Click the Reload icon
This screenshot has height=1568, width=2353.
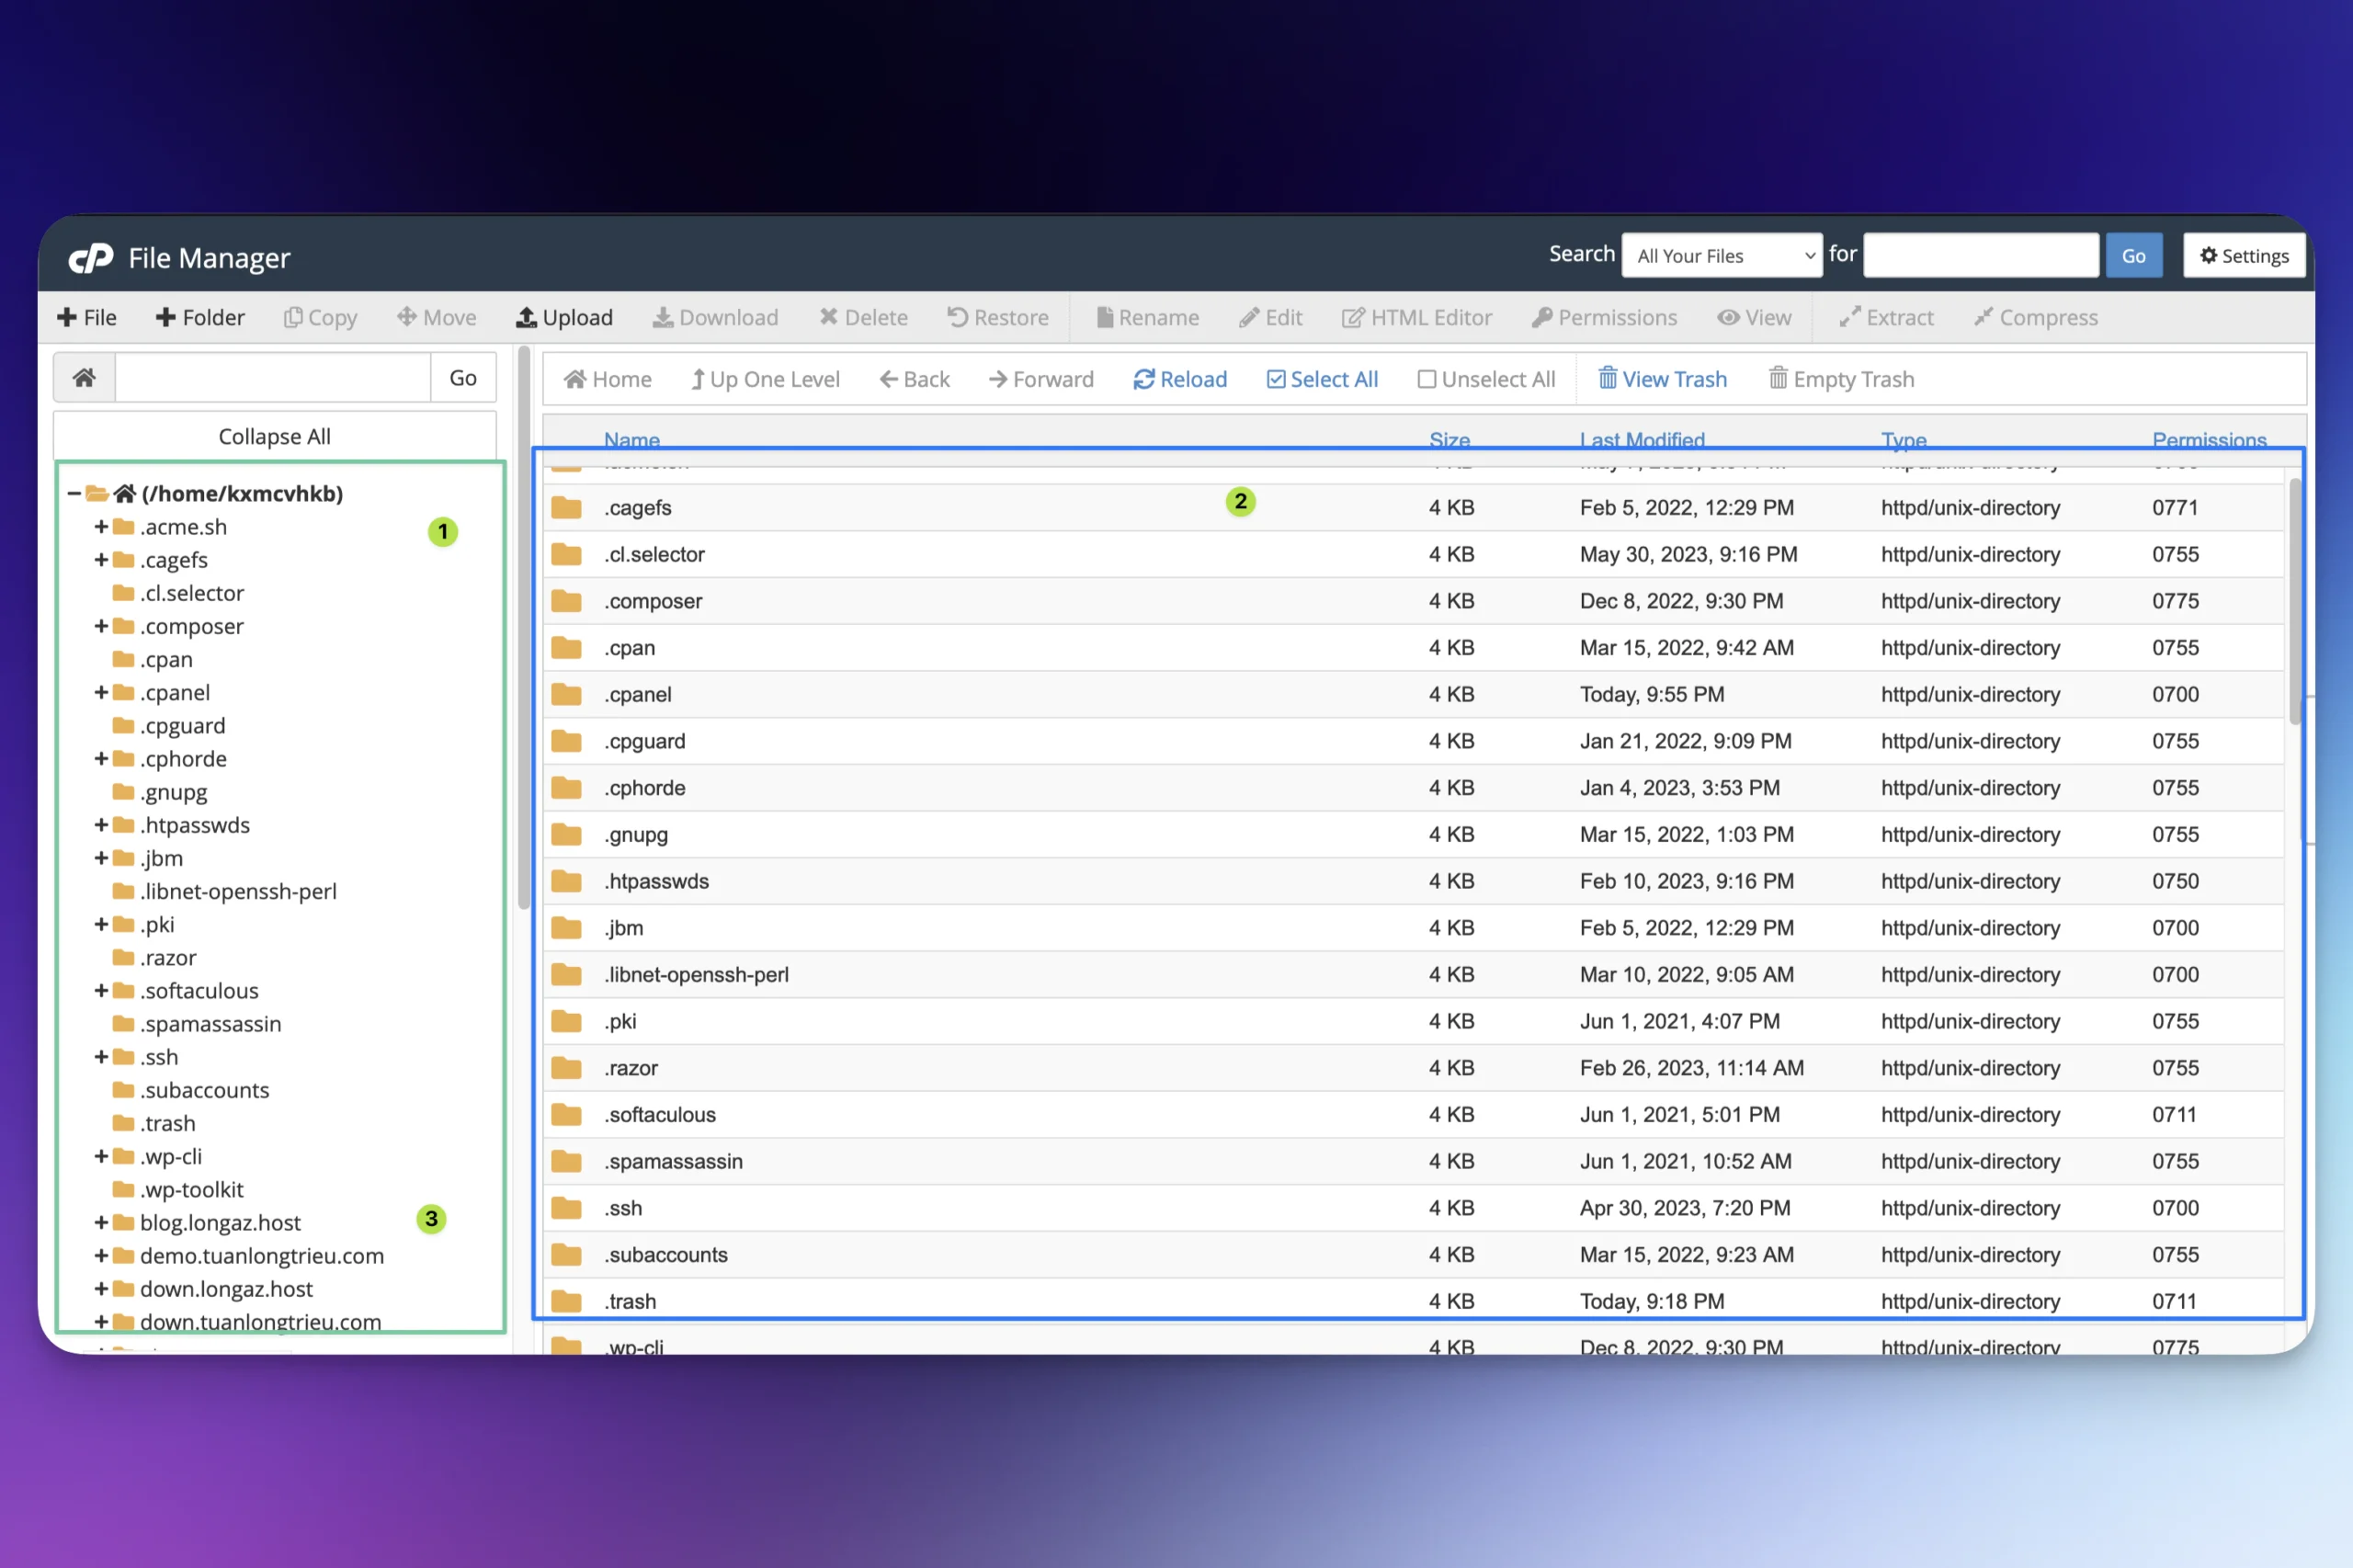click(1143, 379)
